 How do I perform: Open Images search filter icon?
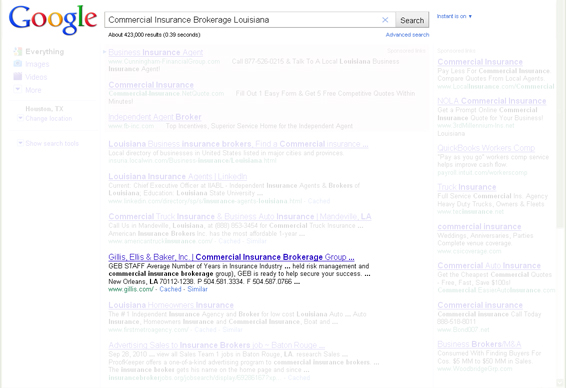[18, 64]
